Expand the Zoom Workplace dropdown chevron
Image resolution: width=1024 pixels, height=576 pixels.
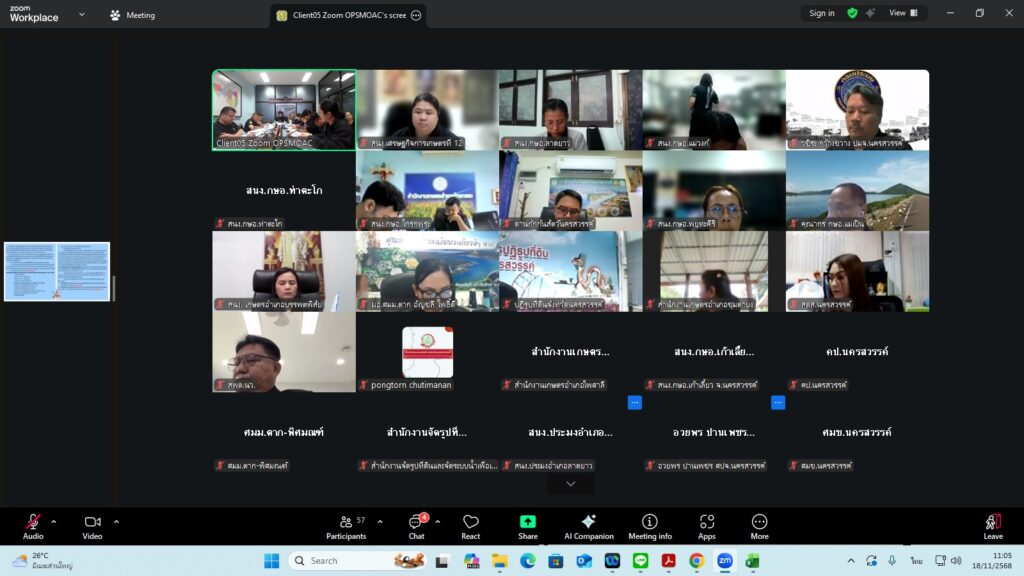tap(81, 15)
